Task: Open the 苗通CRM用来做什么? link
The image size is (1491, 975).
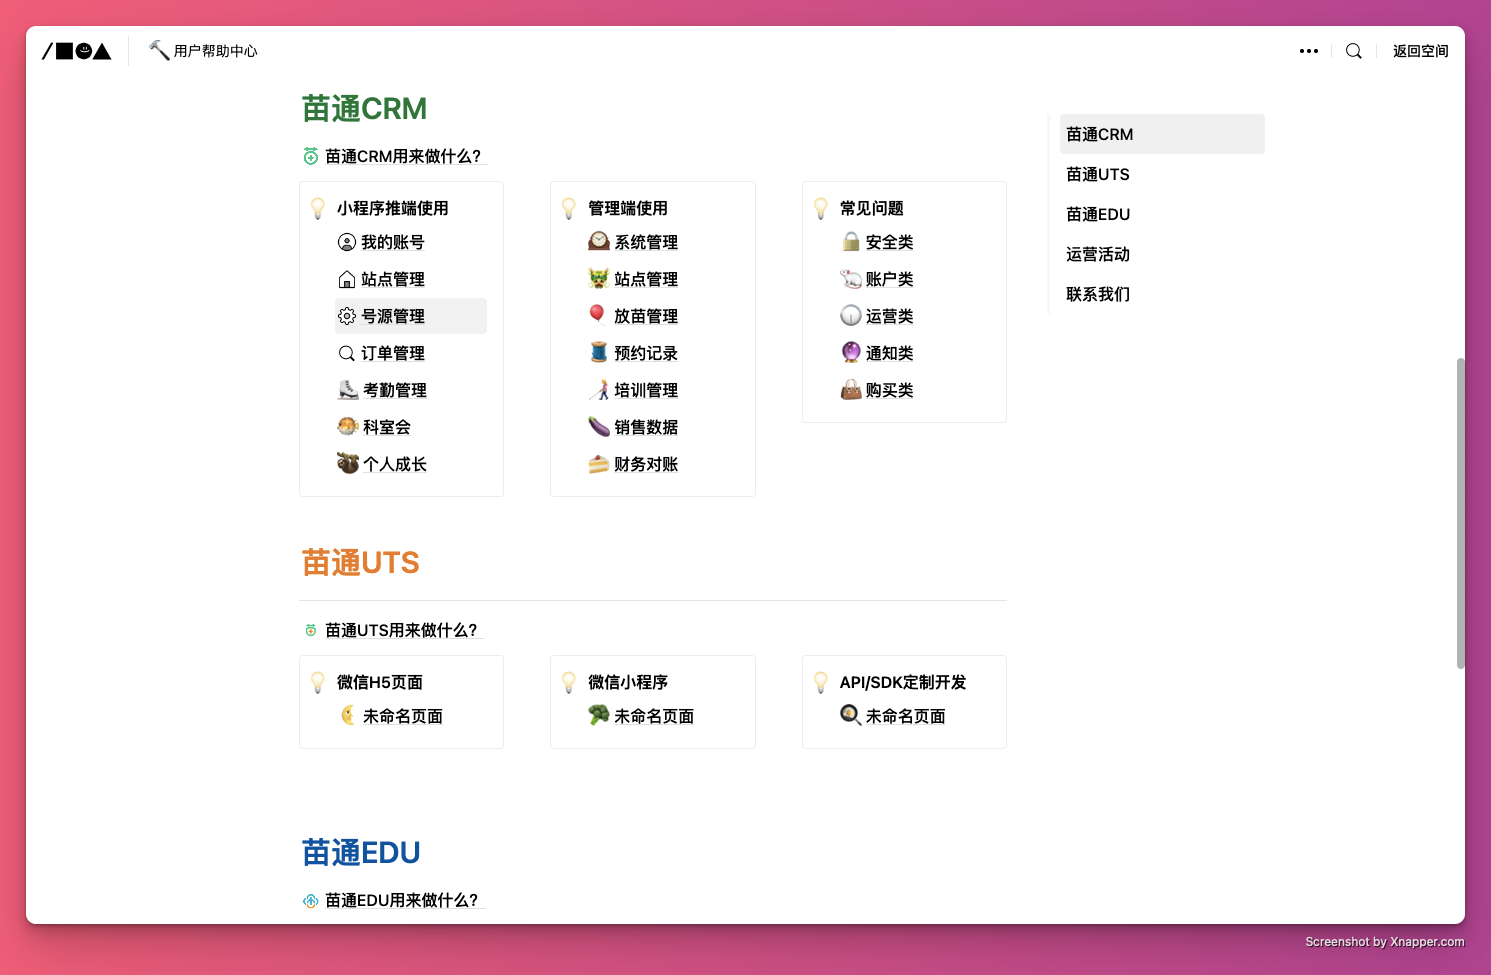Action: point(403,156)
